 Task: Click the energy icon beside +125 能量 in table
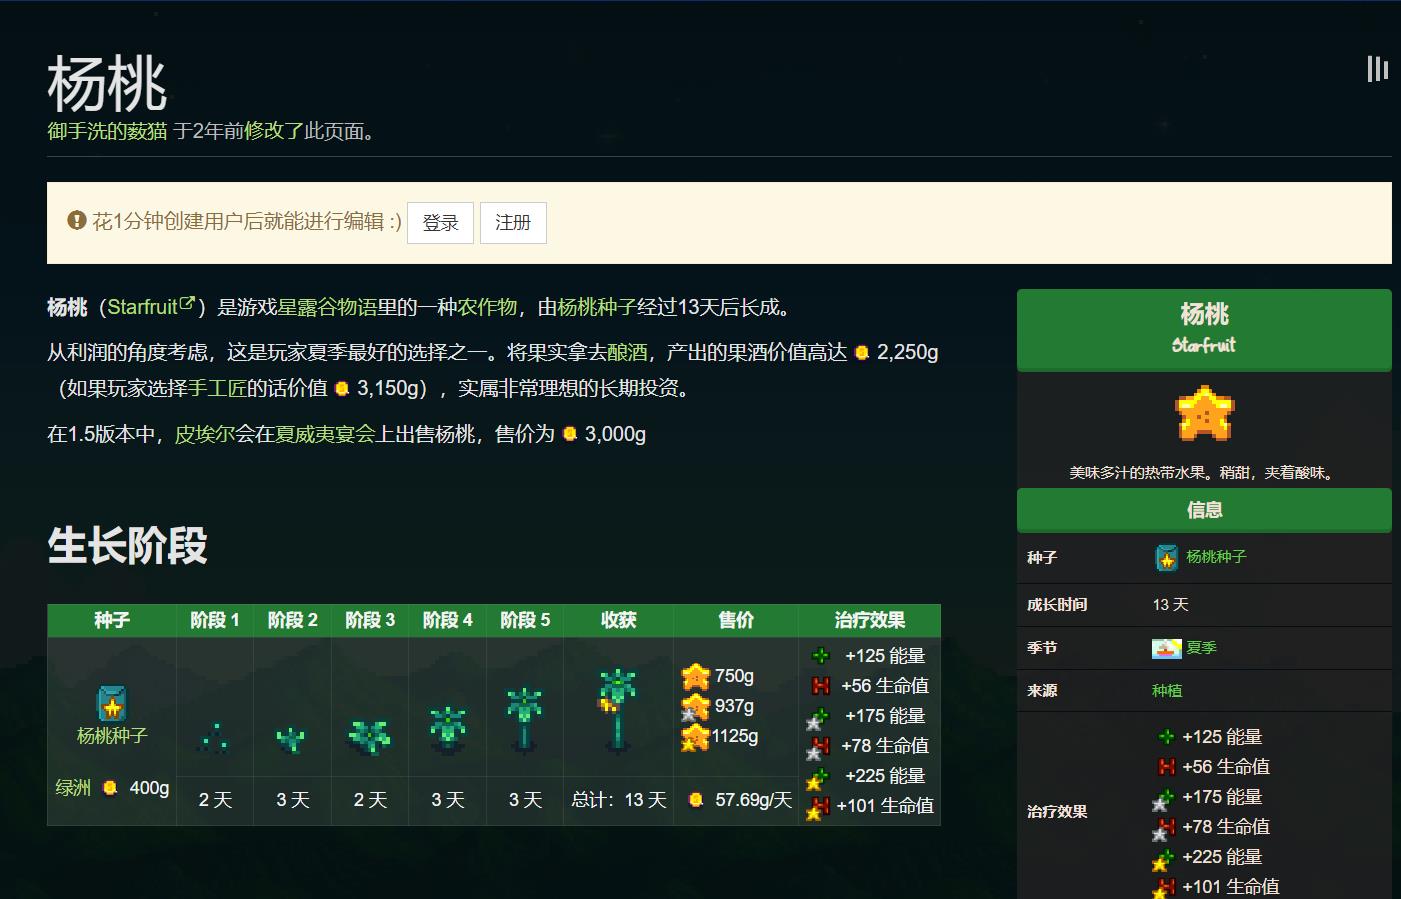[x=821, y=656]
